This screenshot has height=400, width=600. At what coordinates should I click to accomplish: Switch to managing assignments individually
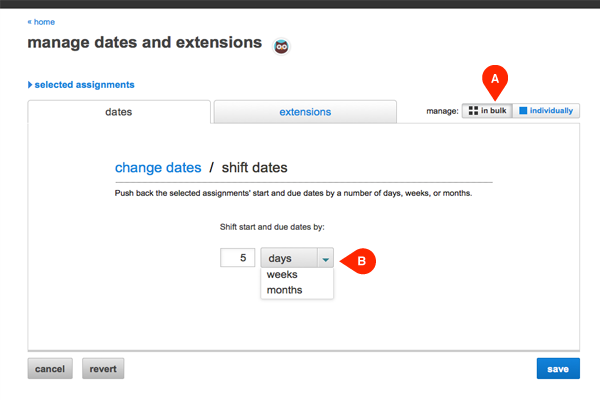point(546,111)
